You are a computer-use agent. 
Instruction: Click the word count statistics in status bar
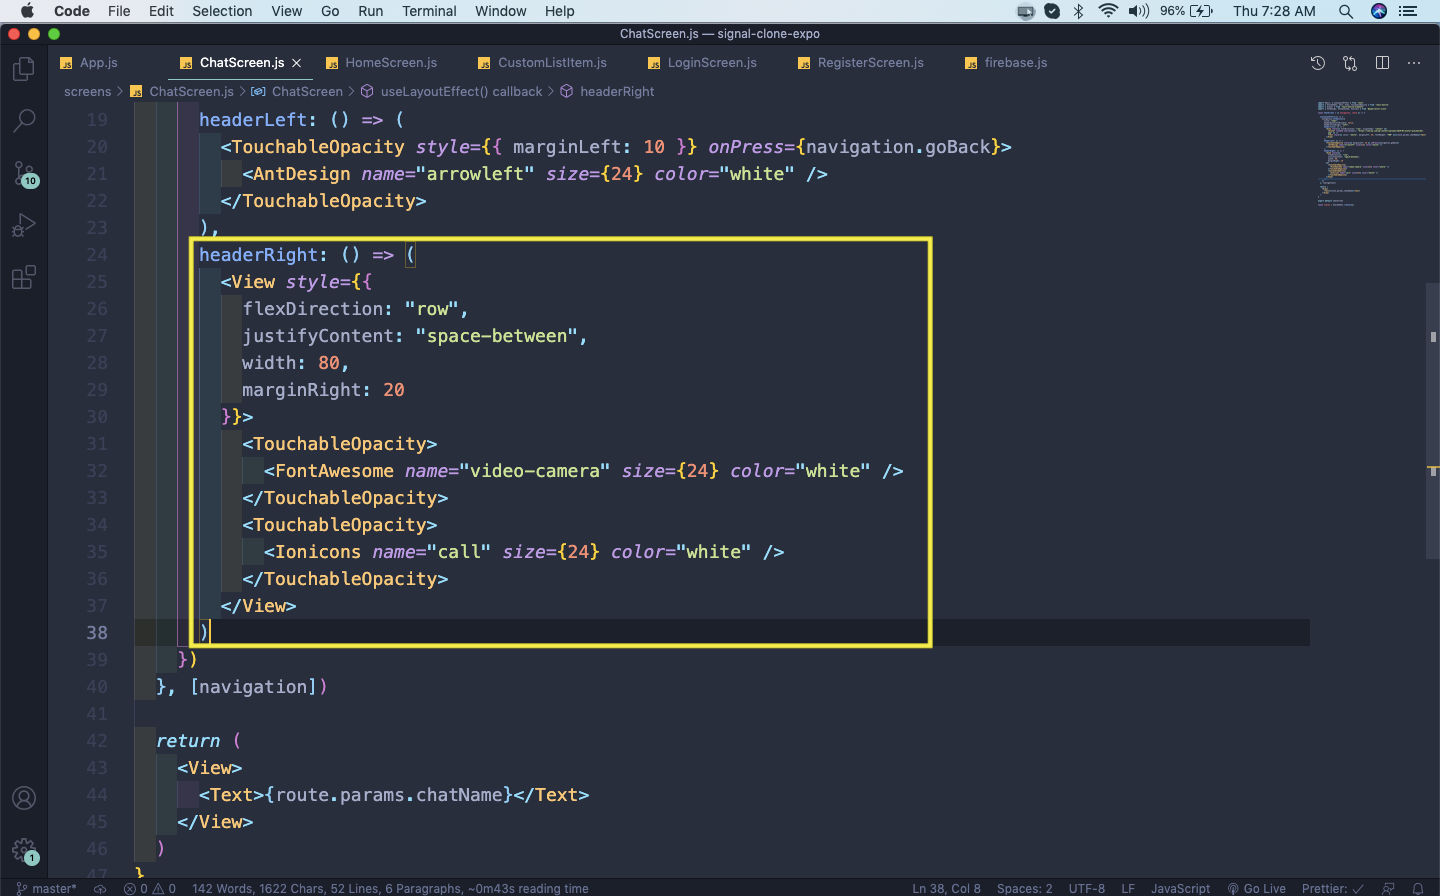click(x=390, y=888)
